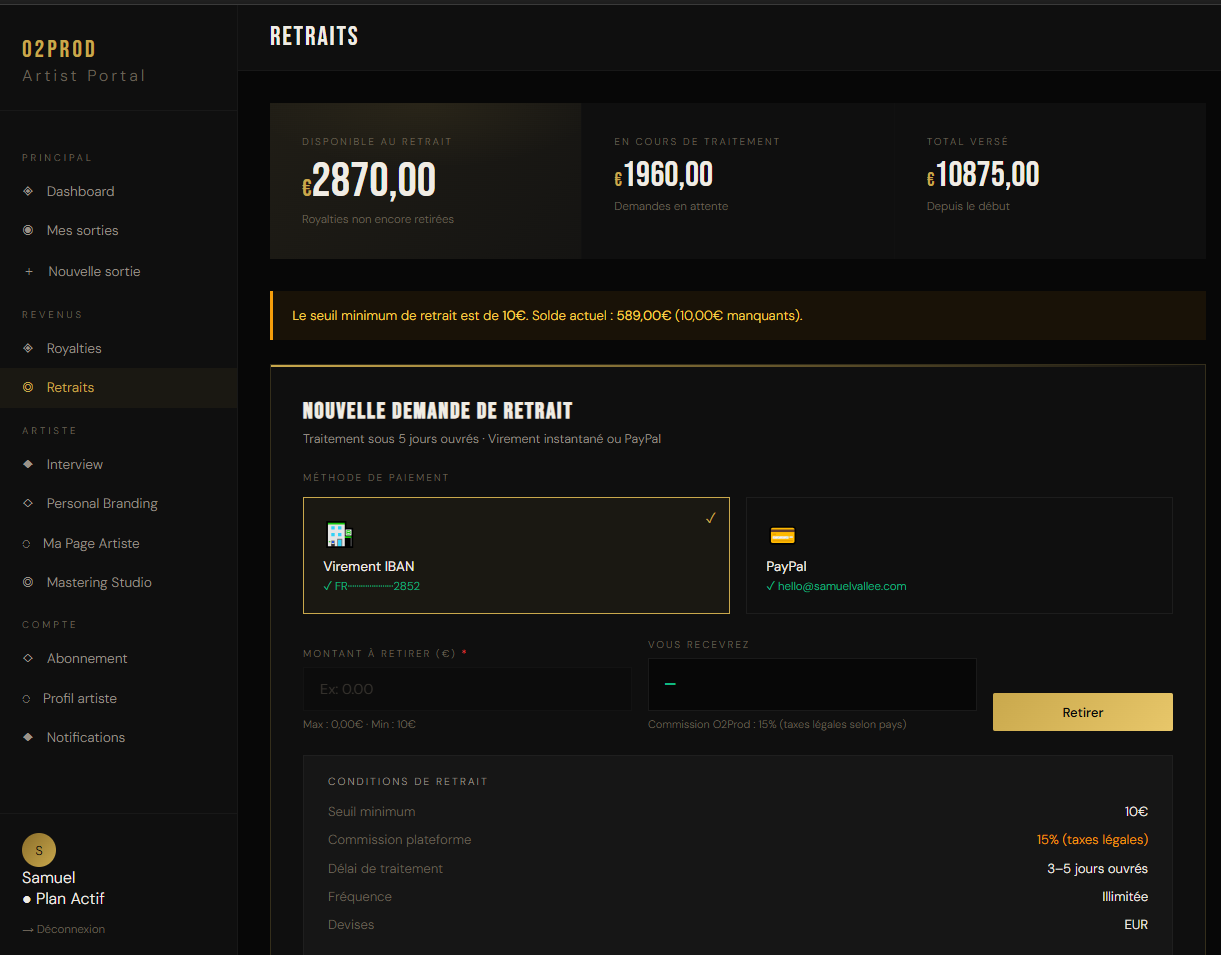
Task: Click the Samuel avatar circle
Action: click(x=39, y=850)
